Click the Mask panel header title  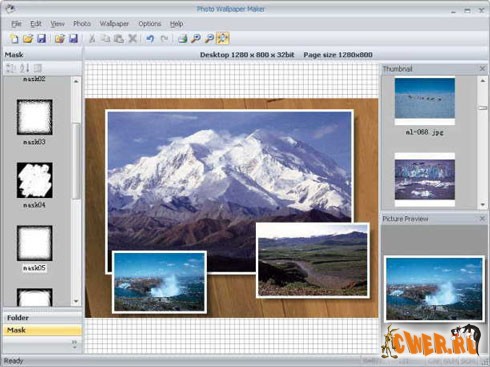pos(14,55)
